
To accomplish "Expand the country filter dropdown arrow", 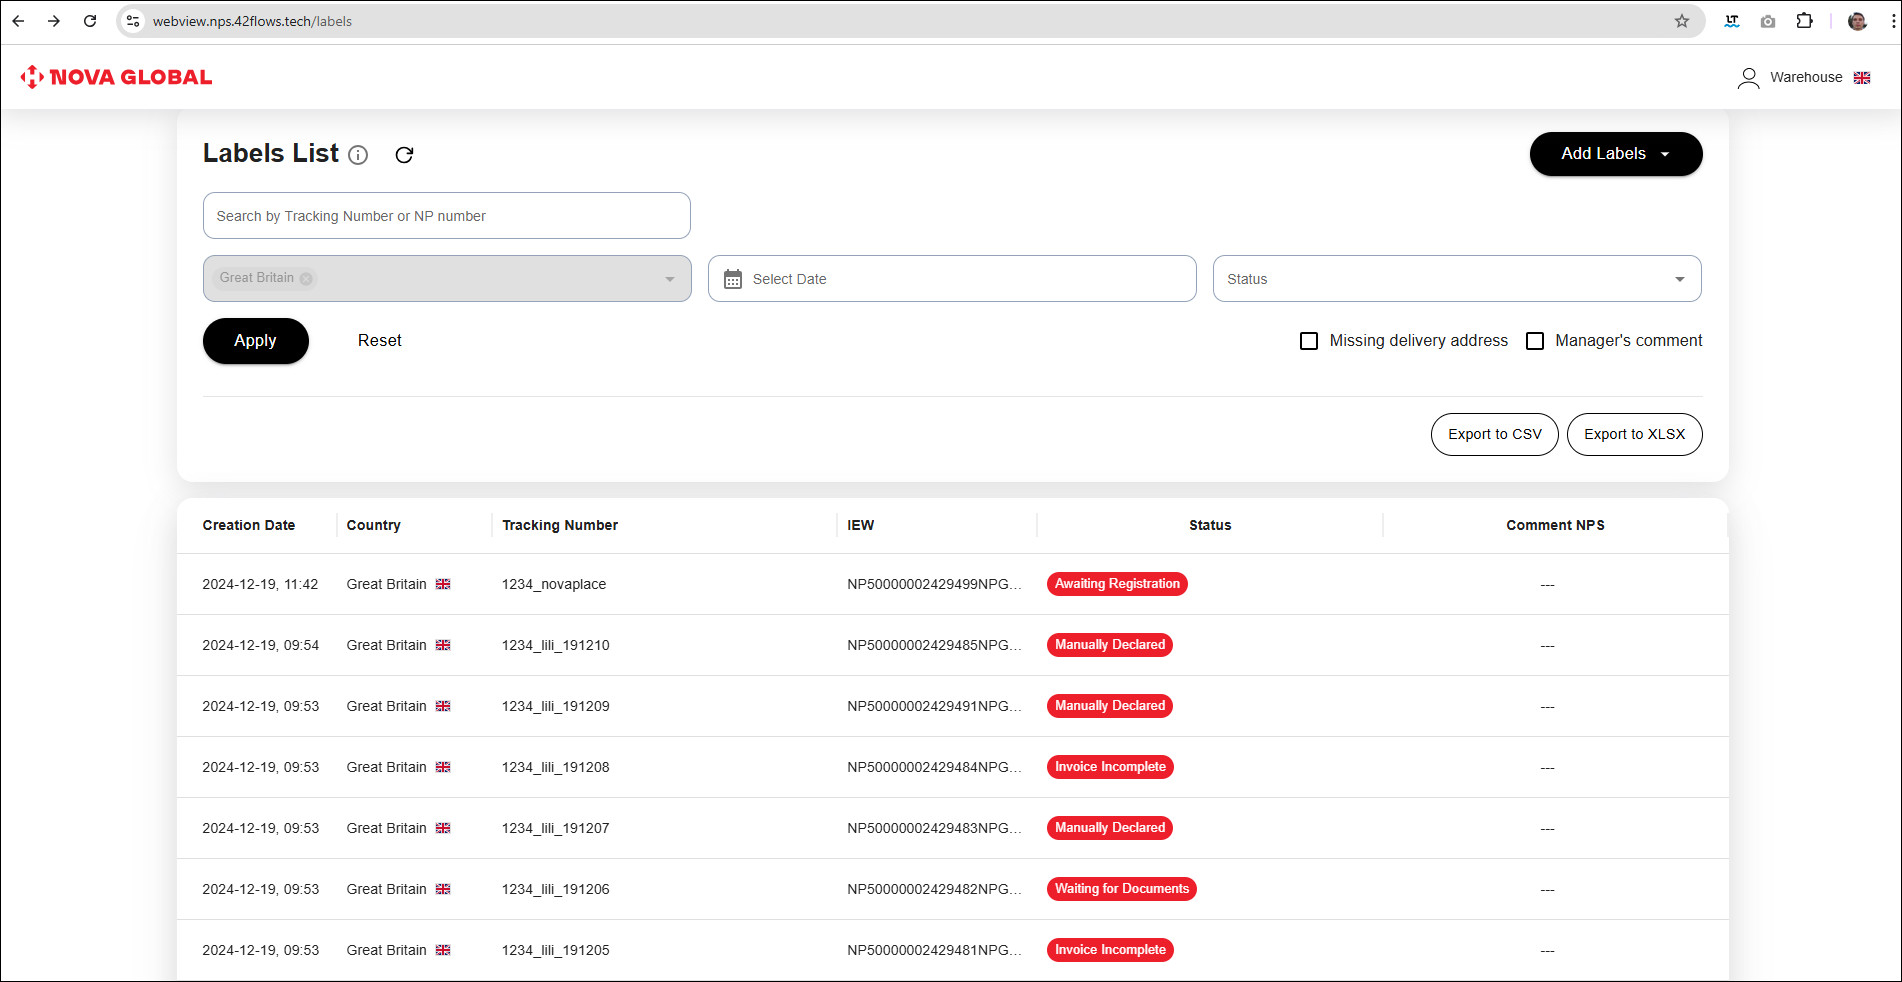I will coord(670,279).
